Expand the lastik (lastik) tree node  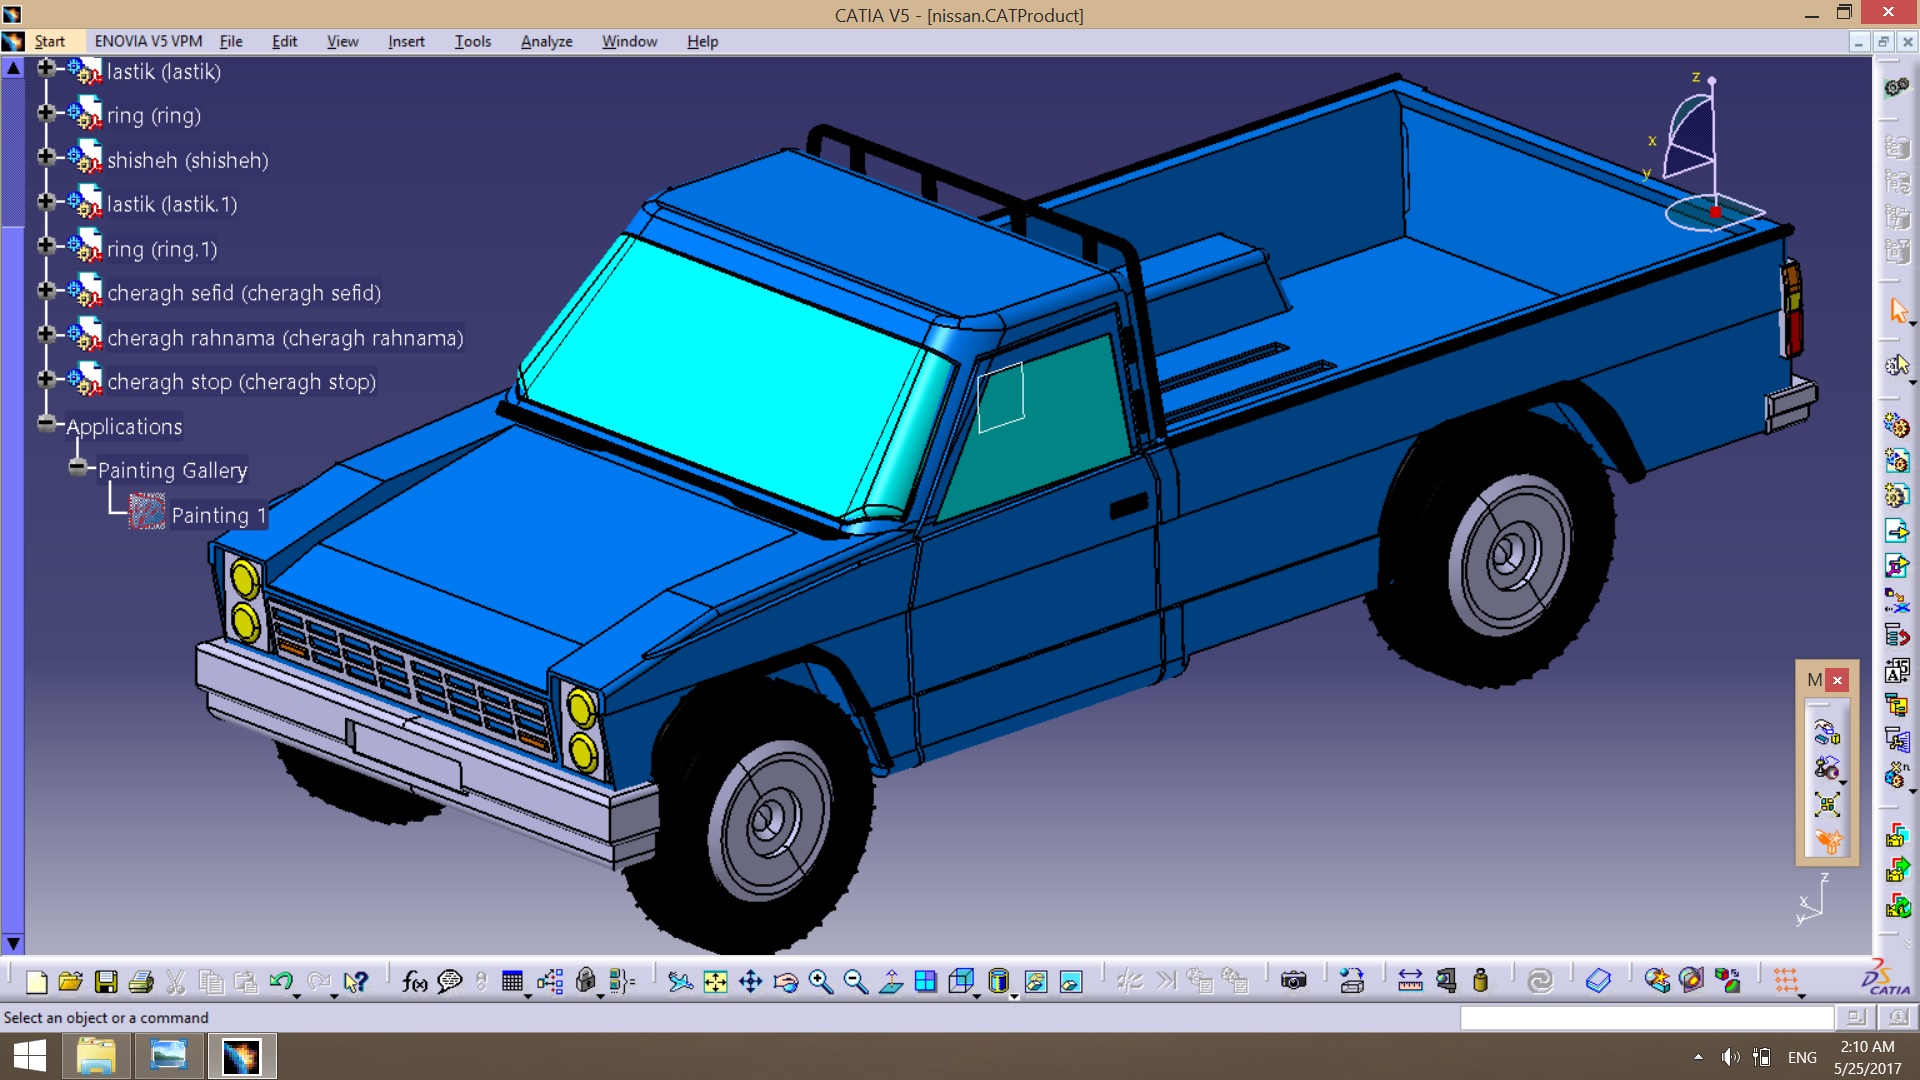[45, 68]
